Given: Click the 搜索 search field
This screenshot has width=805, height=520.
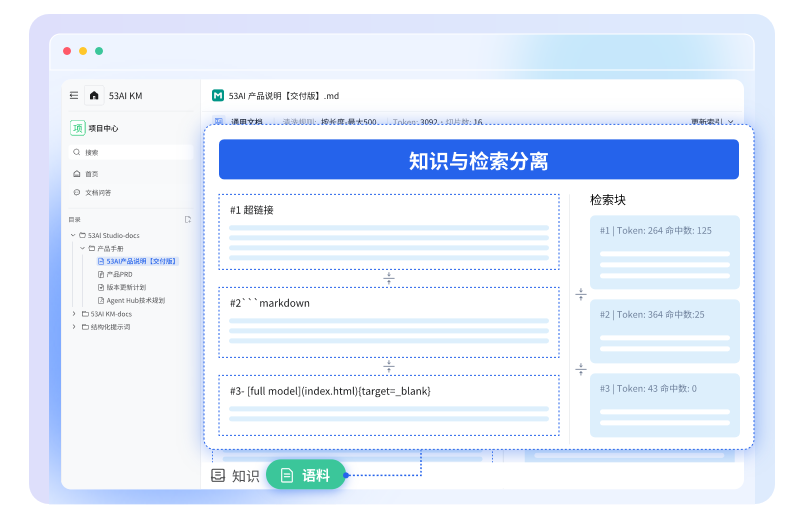Looking at the screenshot, I should pos(130,152).
